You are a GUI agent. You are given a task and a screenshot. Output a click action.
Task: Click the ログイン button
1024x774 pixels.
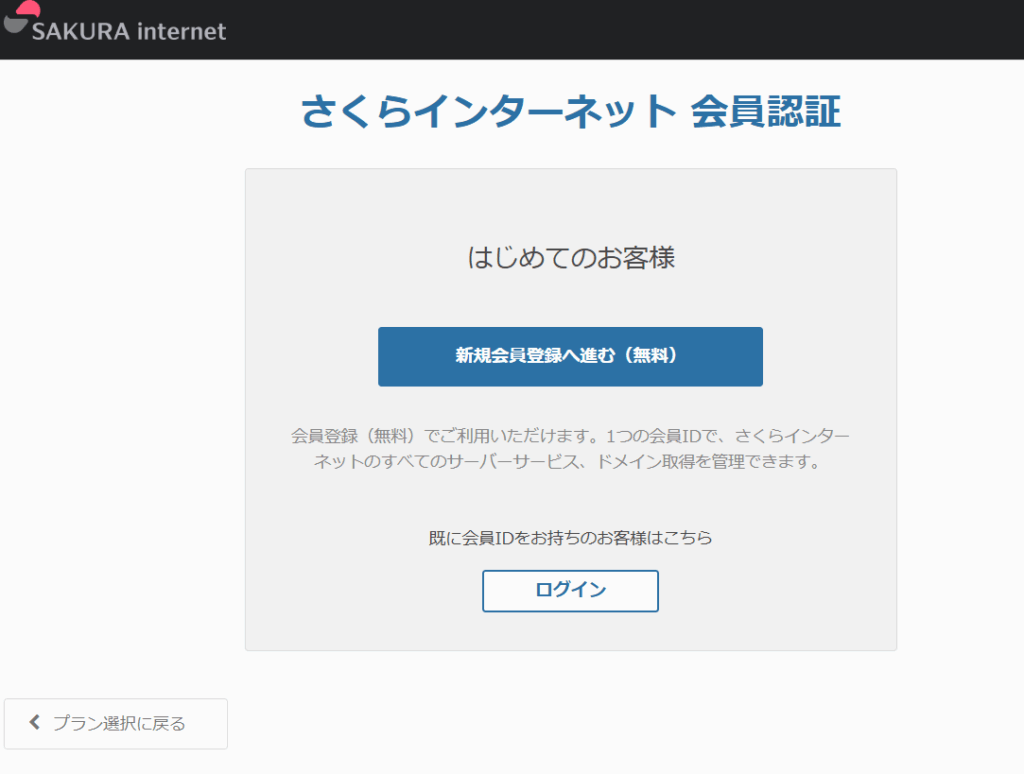pyautogui.click(x=570, y=590)
